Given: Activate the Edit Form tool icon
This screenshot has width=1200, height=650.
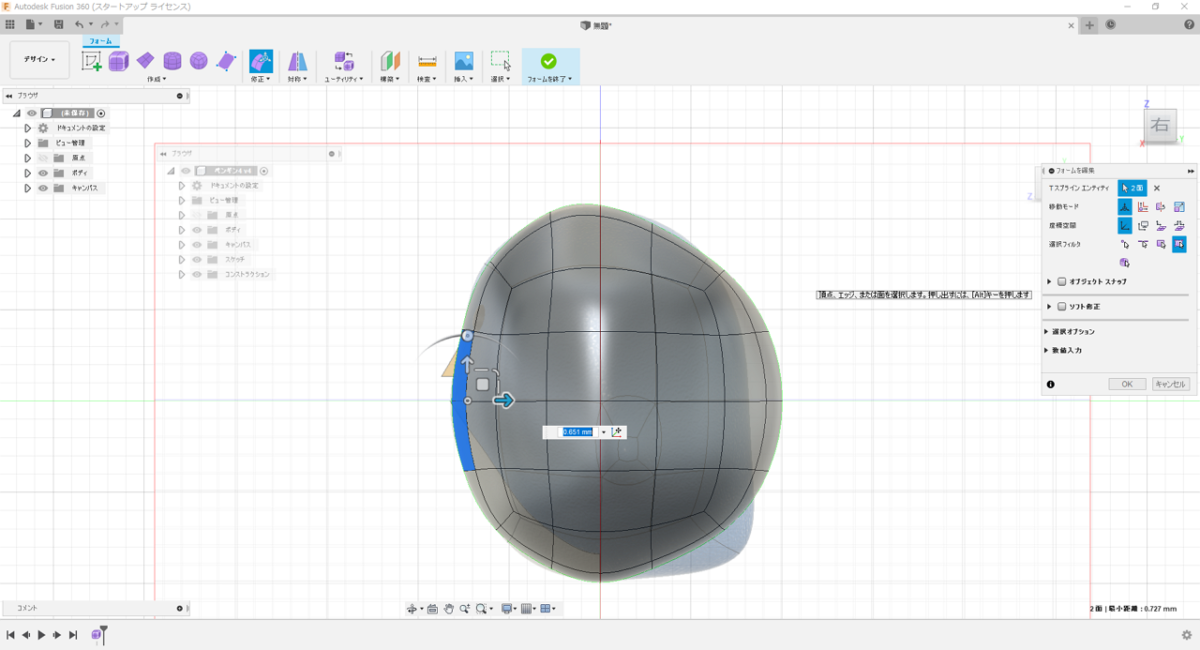Looking at the screenshot, I should point(261,61).
